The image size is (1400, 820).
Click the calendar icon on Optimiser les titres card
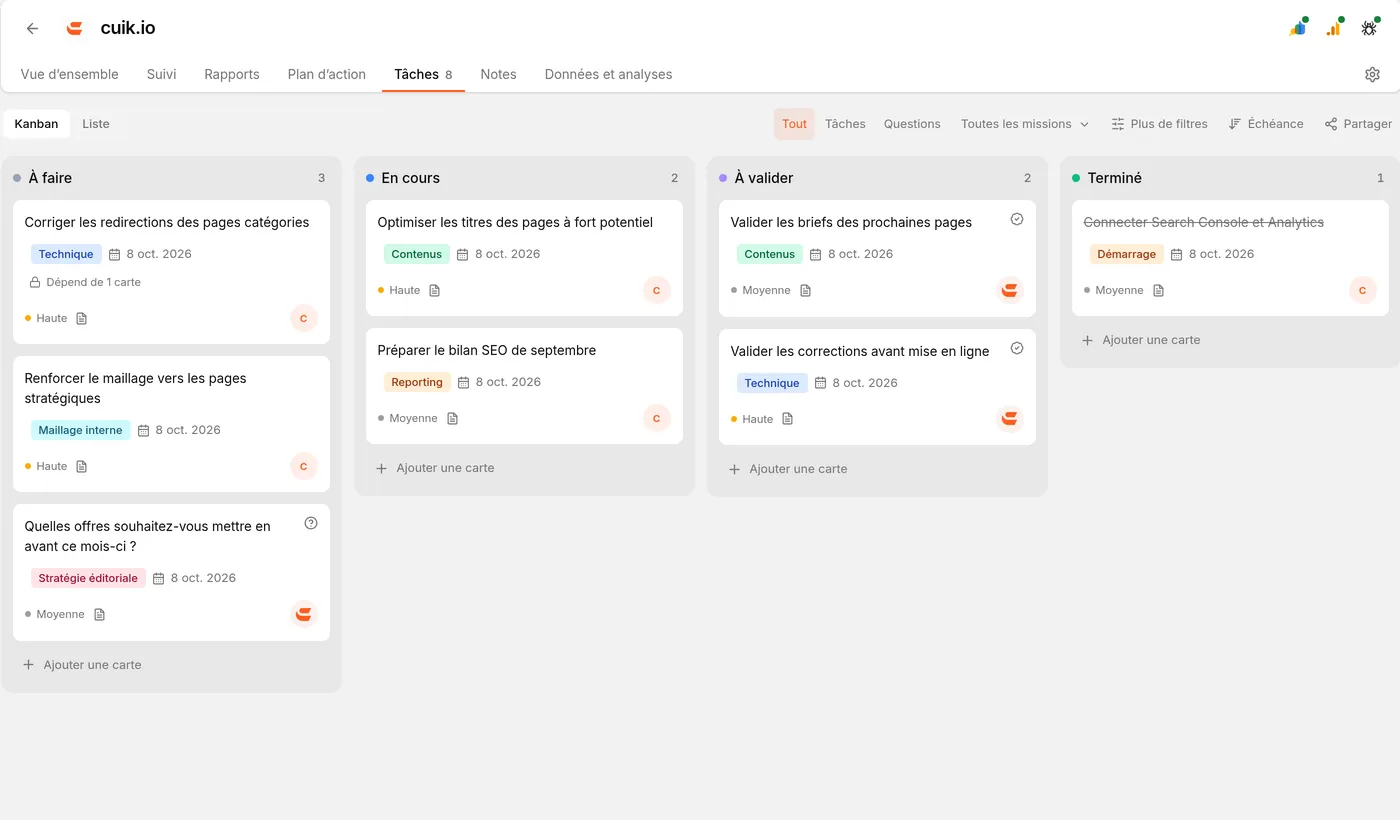(x=462, y=254)
